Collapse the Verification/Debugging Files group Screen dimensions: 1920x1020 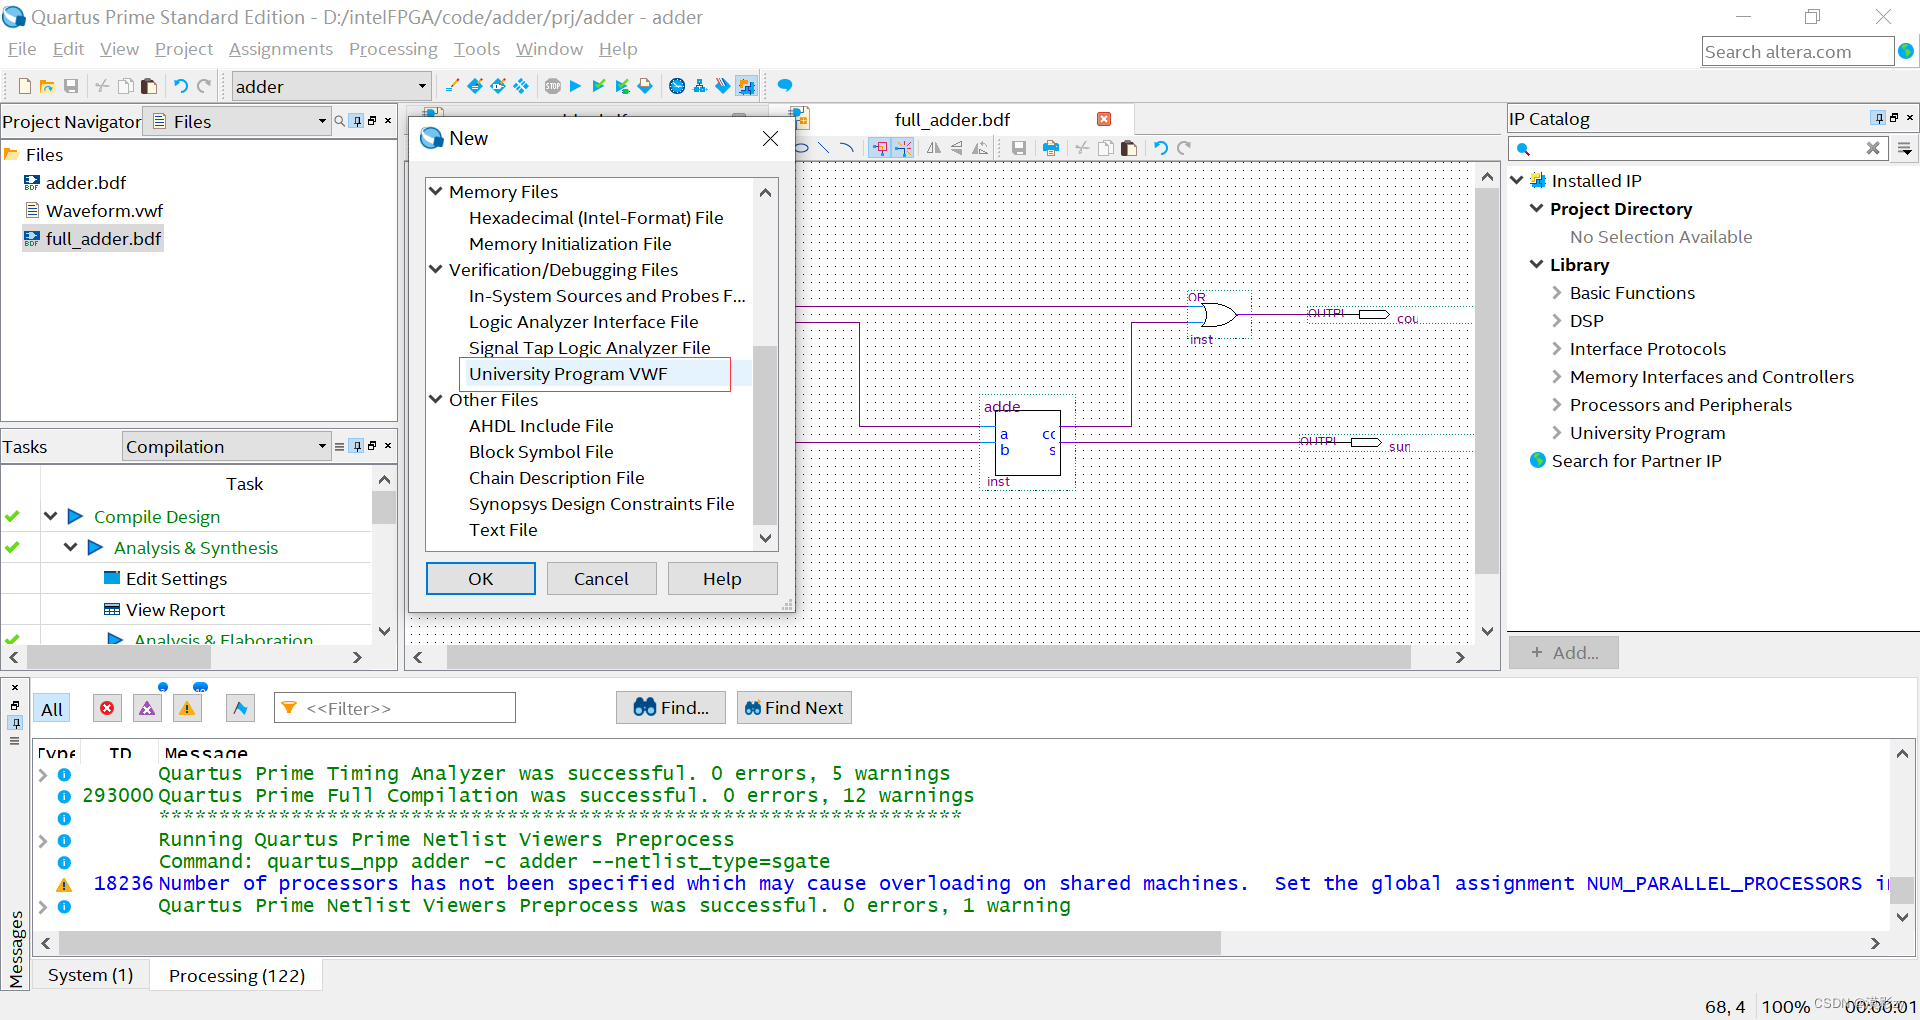(x=436, y=268)
